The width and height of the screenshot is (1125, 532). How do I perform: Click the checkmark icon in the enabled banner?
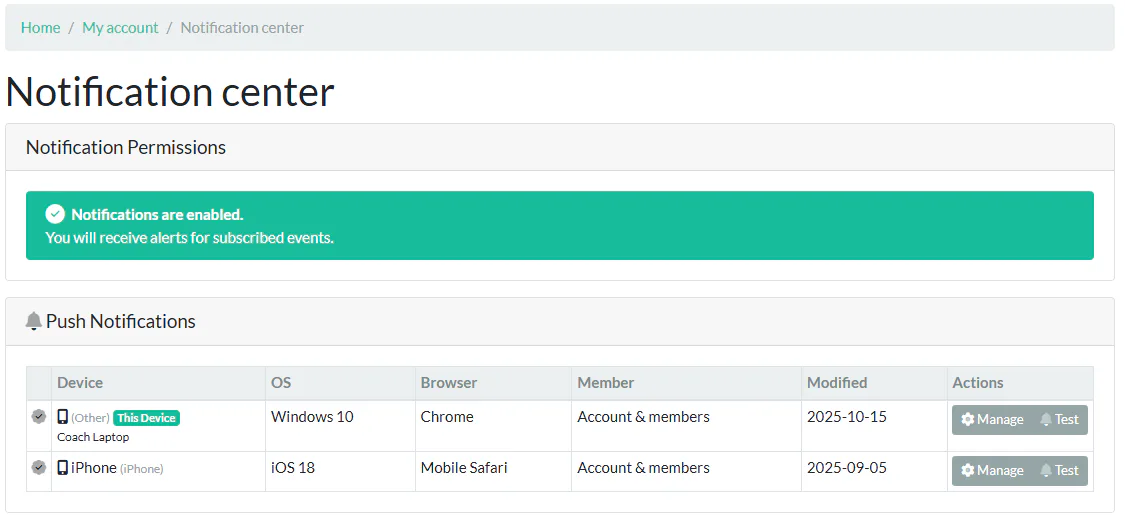pos(55,214)
